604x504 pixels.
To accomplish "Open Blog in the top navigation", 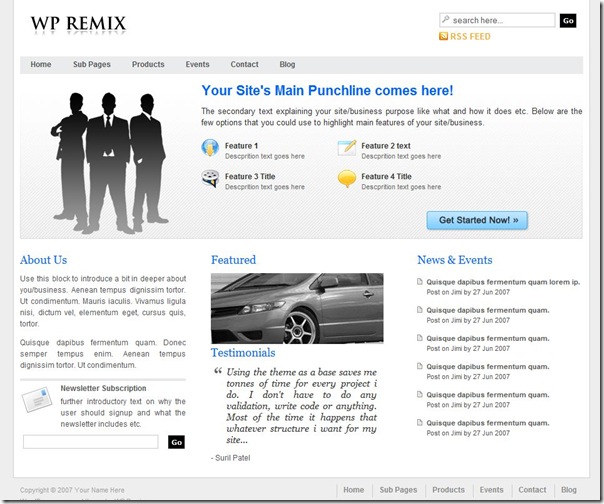I will 287,64.
